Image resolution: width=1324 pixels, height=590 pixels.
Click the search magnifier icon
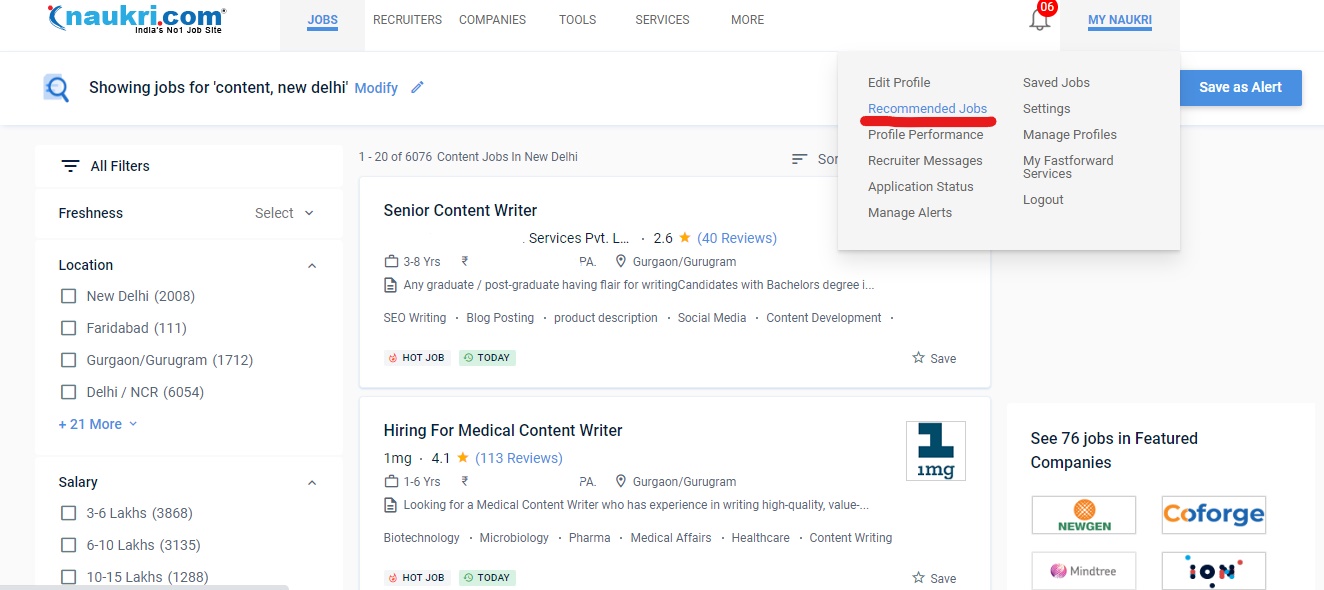point(57,88)
